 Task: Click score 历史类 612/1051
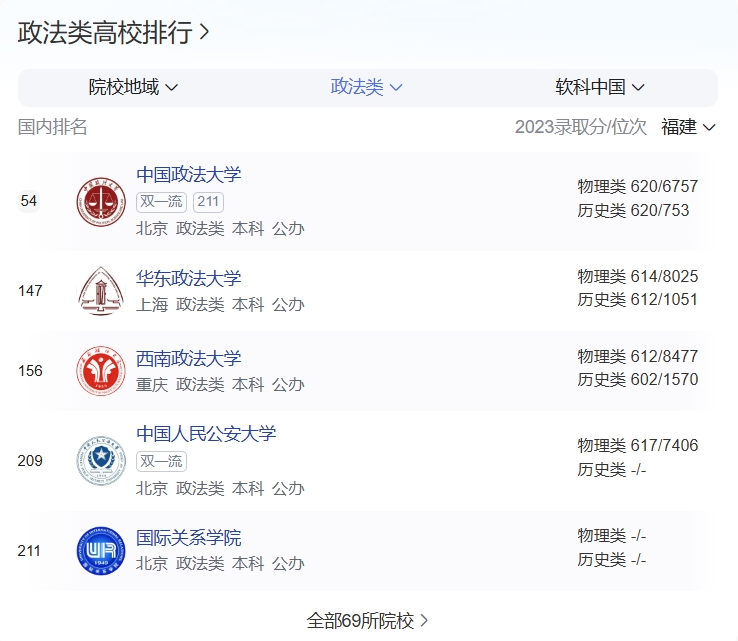[x=638, y=299]
